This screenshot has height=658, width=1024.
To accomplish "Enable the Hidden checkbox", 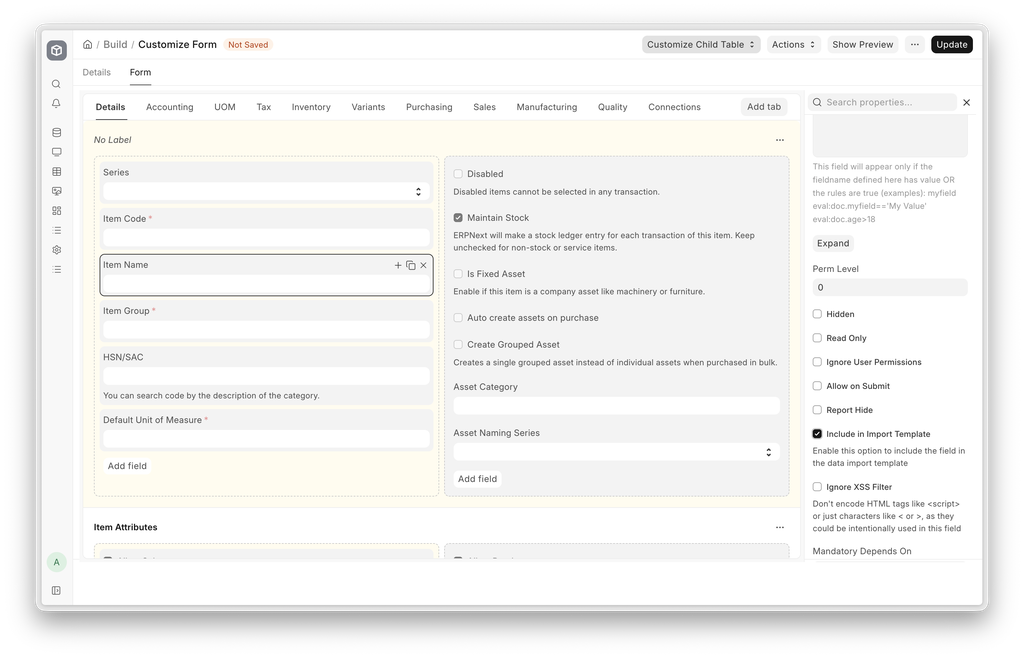I will 817,314.
